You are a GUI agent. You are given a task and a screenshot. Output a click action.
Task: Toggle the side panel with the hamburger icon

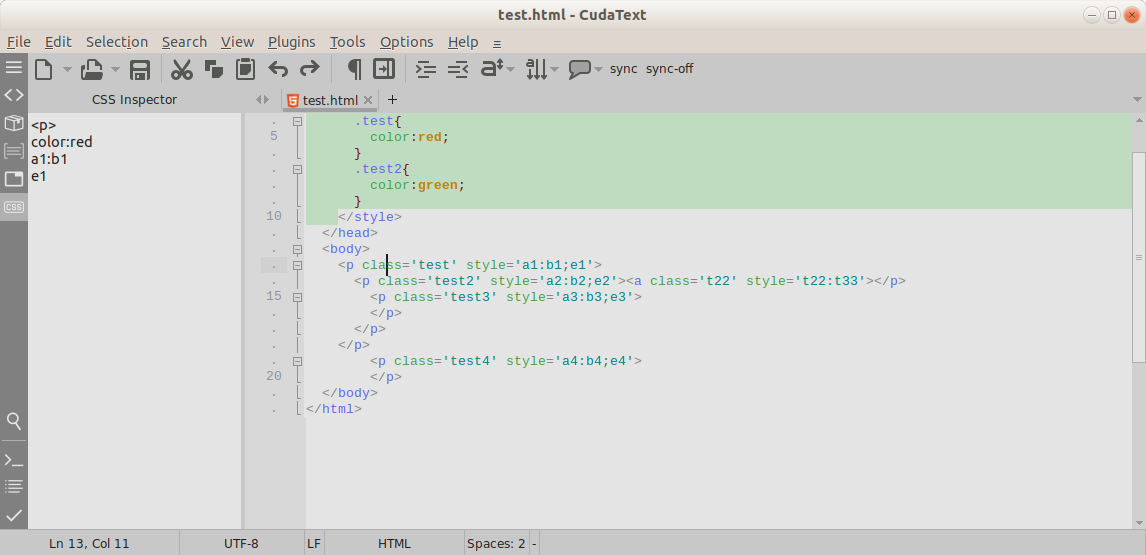pyautogui.click(x=14, y=67)
